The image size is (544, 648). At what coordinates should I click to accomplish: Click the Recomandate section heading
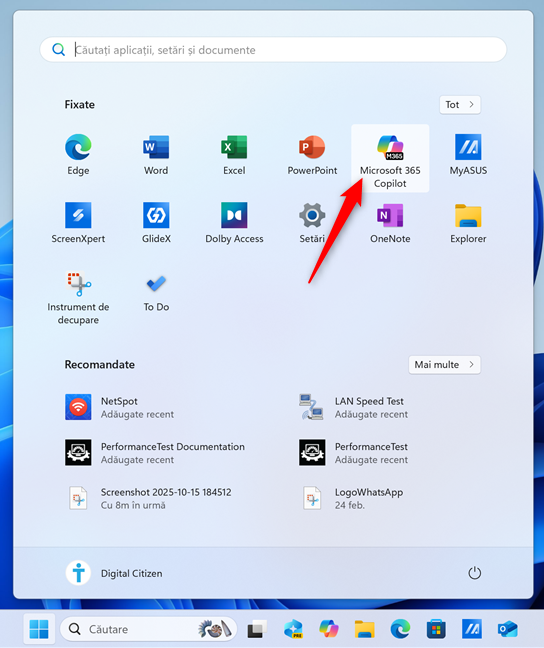click(x=100, y=364)
